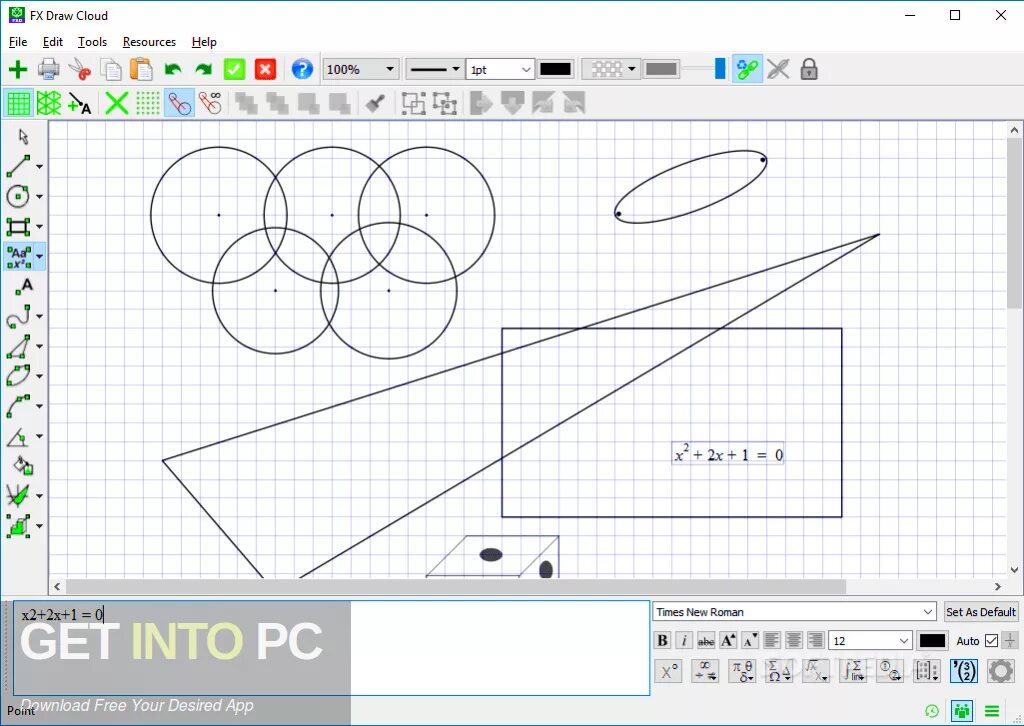Click in the equation text input box

click(x=332, y=648)
